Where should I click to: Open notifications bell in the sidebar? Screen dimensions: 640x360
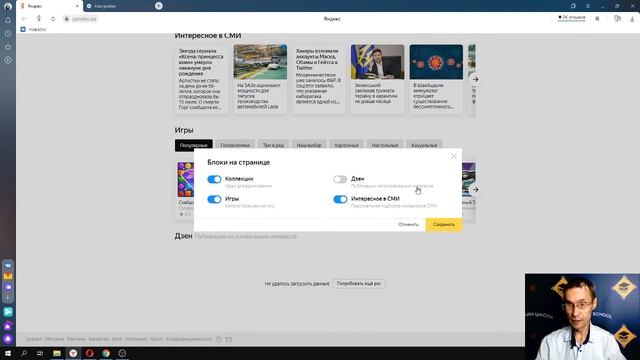(8, 20)
